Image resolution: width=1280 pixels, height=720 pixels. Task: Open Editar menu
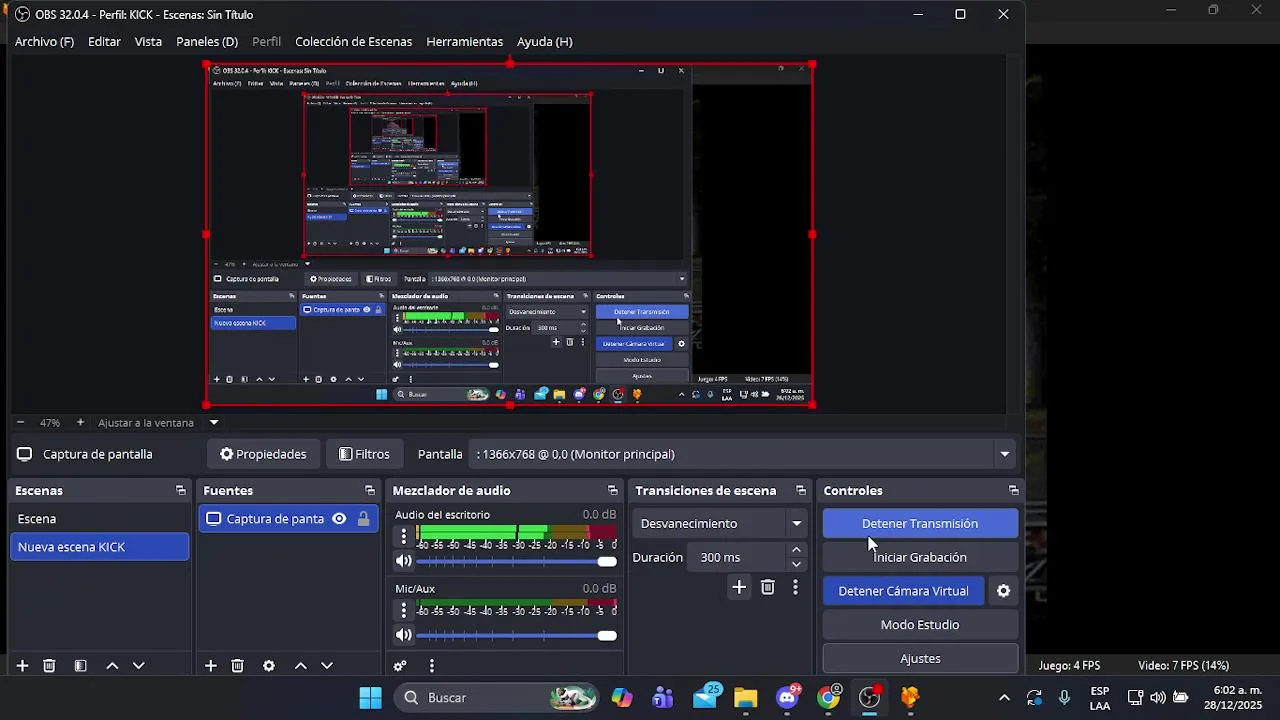pos(104,41)
